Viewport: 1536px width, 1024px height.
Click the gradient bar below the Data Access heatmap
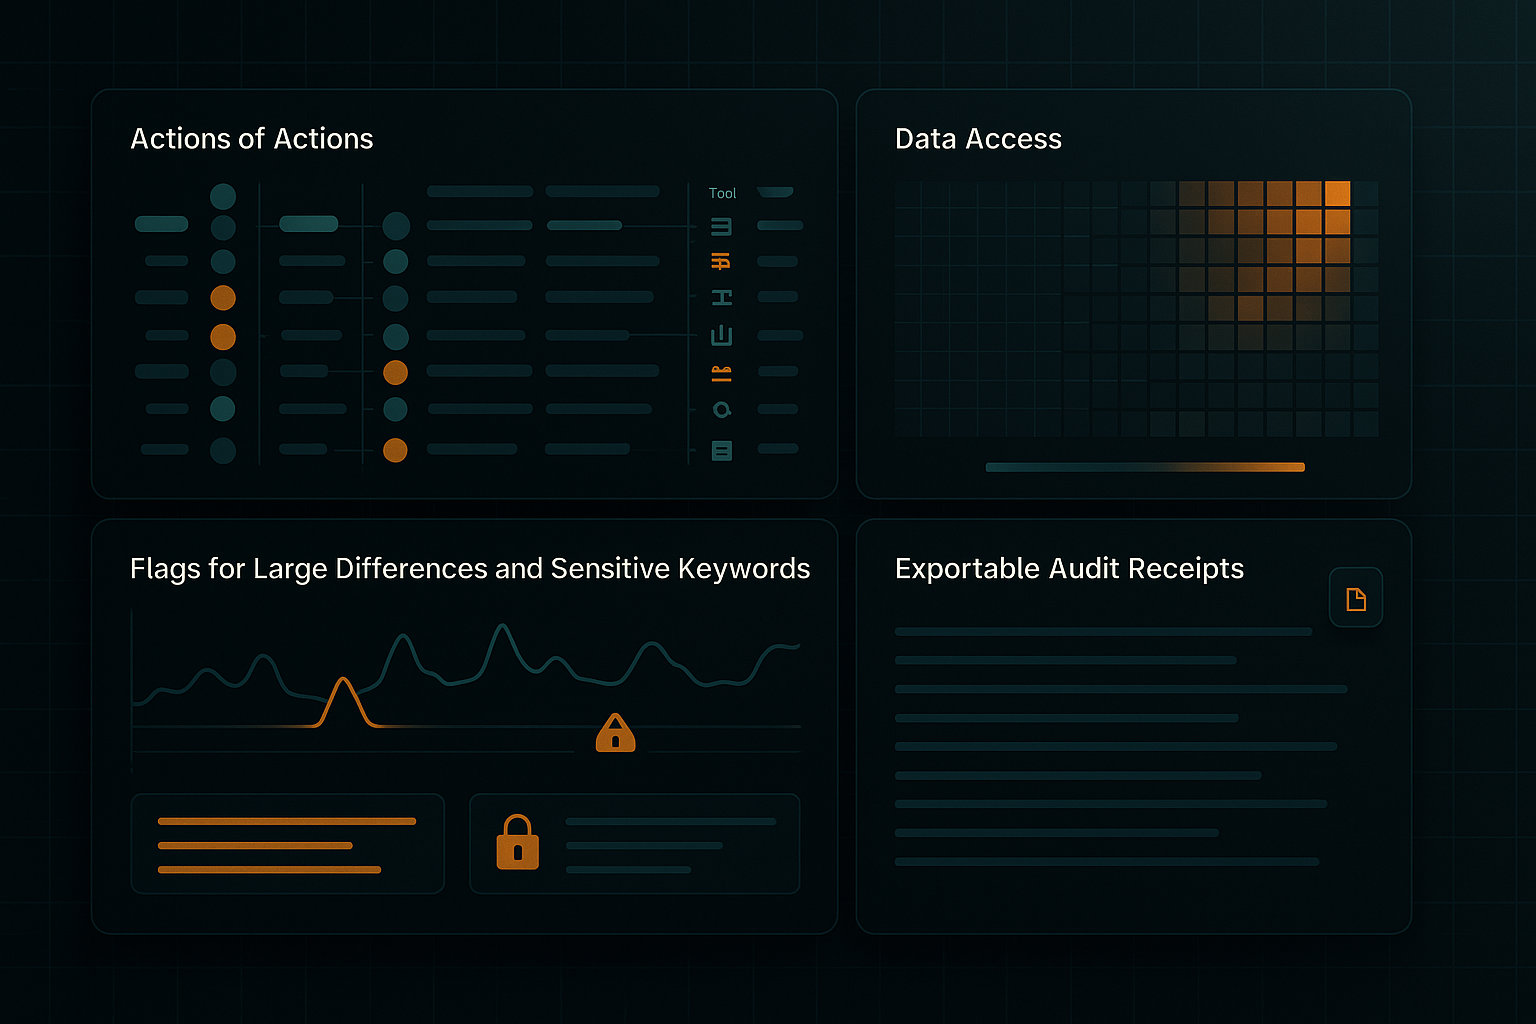click(1145, 467)
